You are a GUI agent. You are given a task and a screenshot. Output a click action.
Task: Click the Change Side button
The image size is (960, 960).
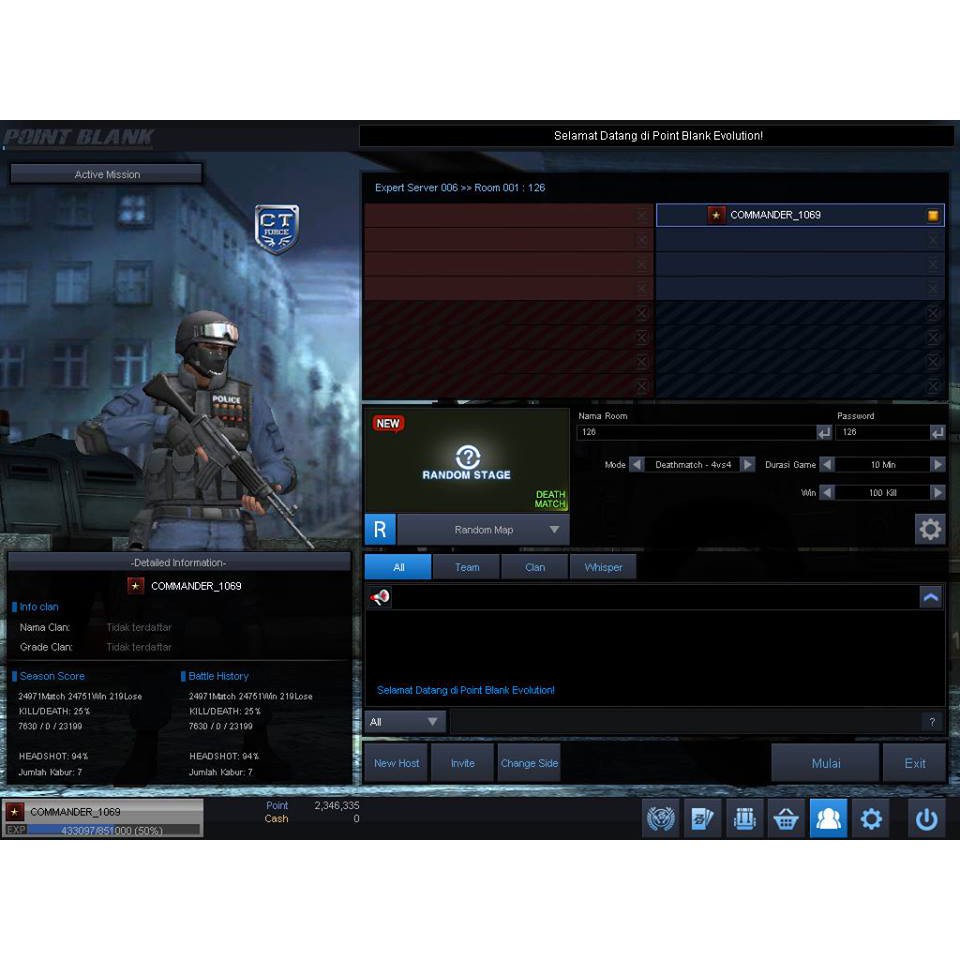[529, 763]
